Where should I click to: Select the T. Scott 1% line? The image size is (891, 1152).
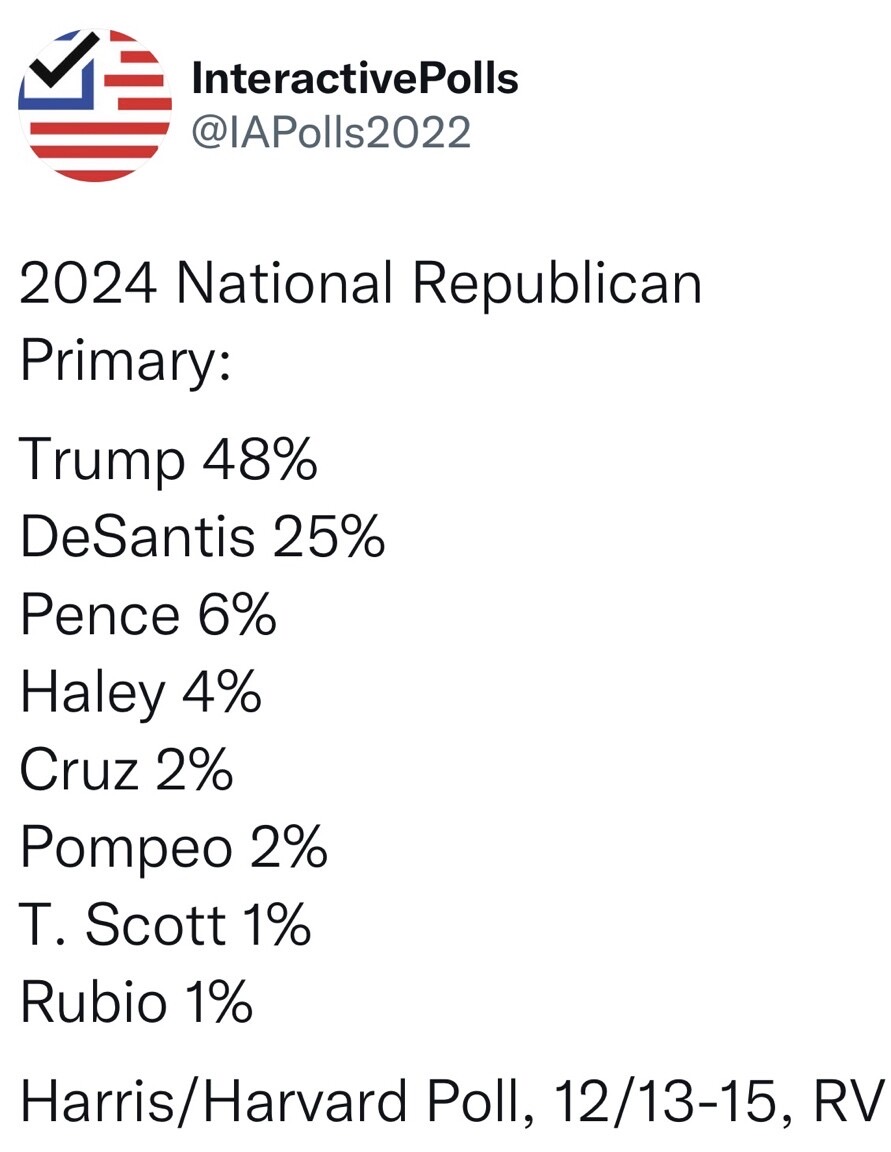165,924
